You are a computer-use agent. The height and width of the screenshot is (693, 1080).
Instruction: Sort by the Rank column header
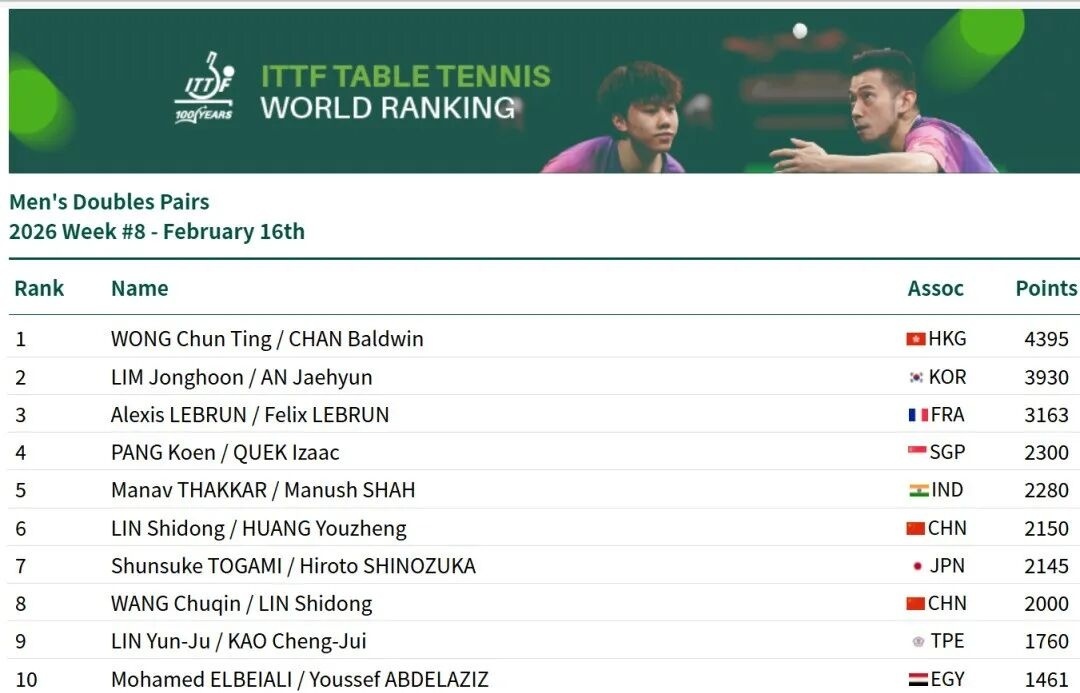[x=39, y=289]
